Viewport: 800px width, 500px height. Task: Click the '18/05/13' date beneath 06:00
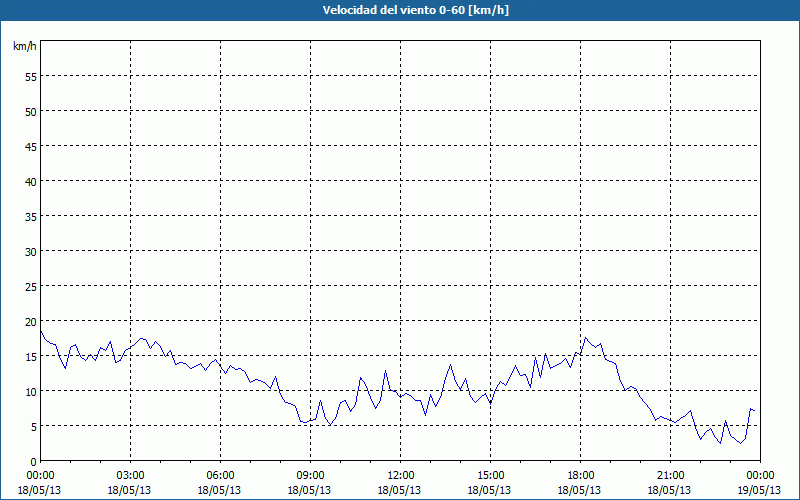pos(219,490)
